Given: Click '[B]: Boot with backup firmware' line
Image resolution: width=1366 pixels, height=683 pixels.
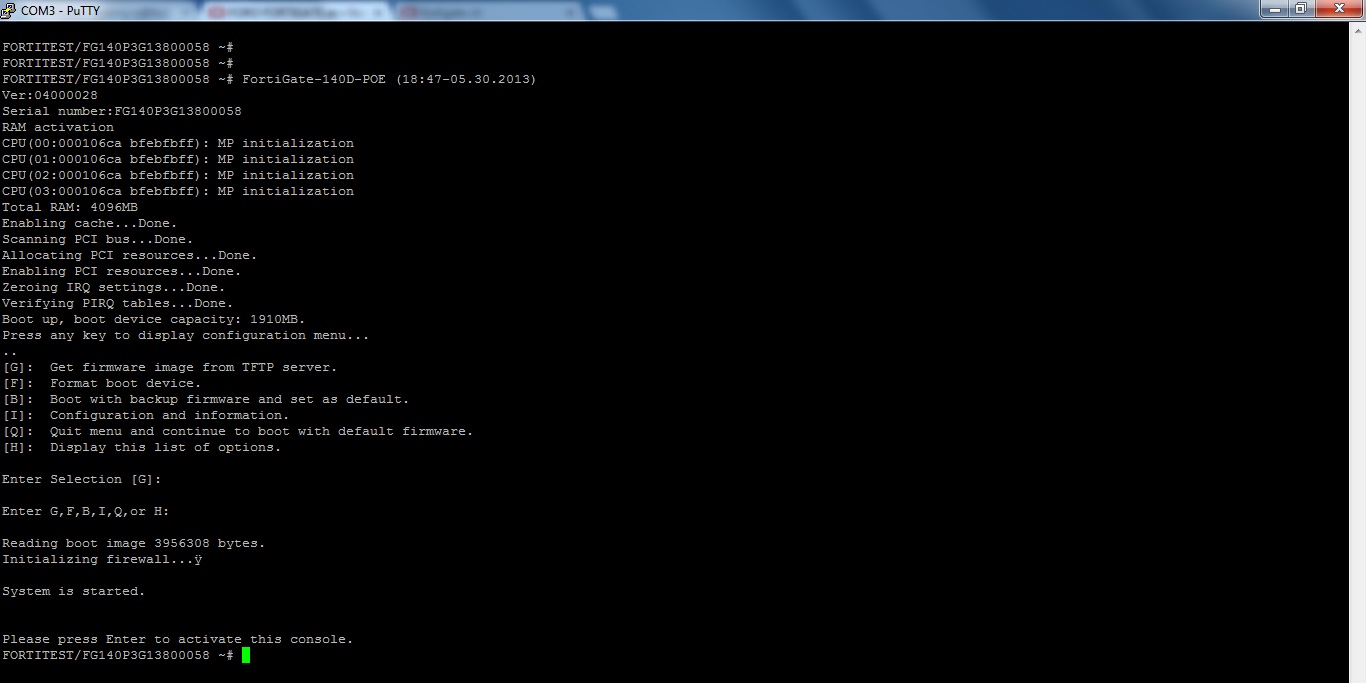Looking at the screenshot, I should point(206,399).
